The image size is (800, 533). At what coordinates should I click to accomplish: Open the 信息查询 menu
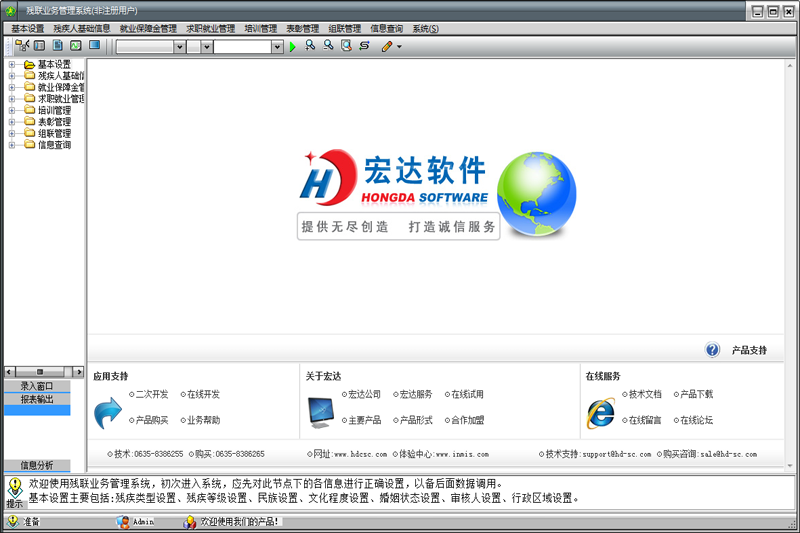(x=386, y=29)
